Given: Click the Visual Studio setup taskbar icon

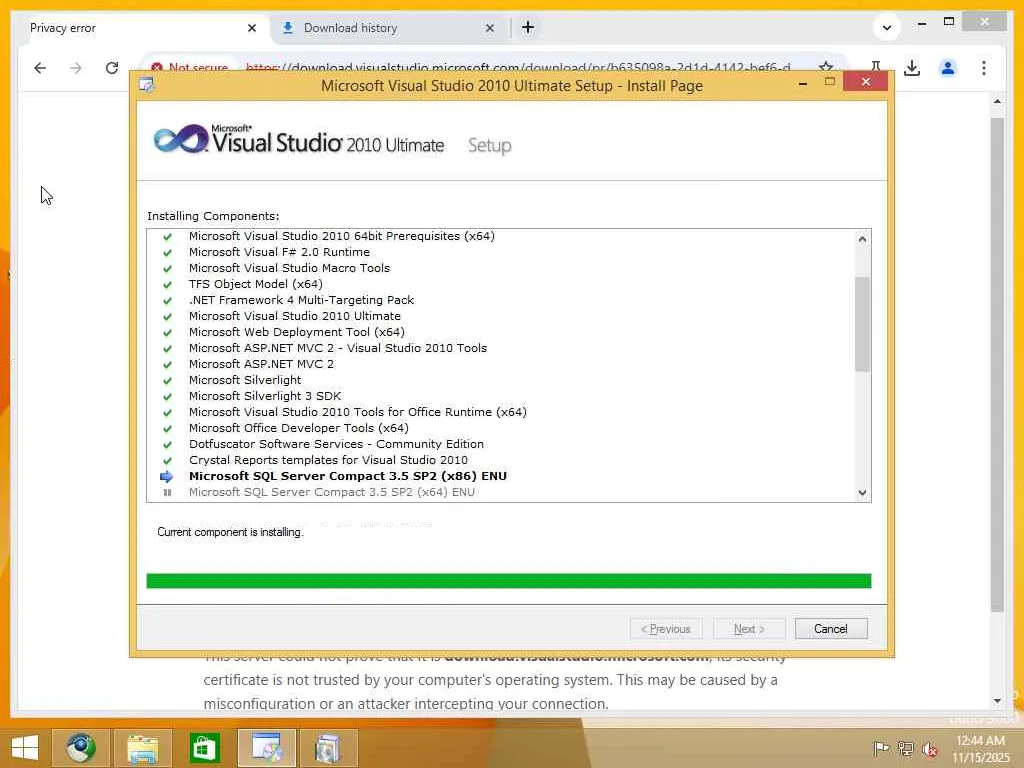Looking at the screenshot, I should pos(266,748).
